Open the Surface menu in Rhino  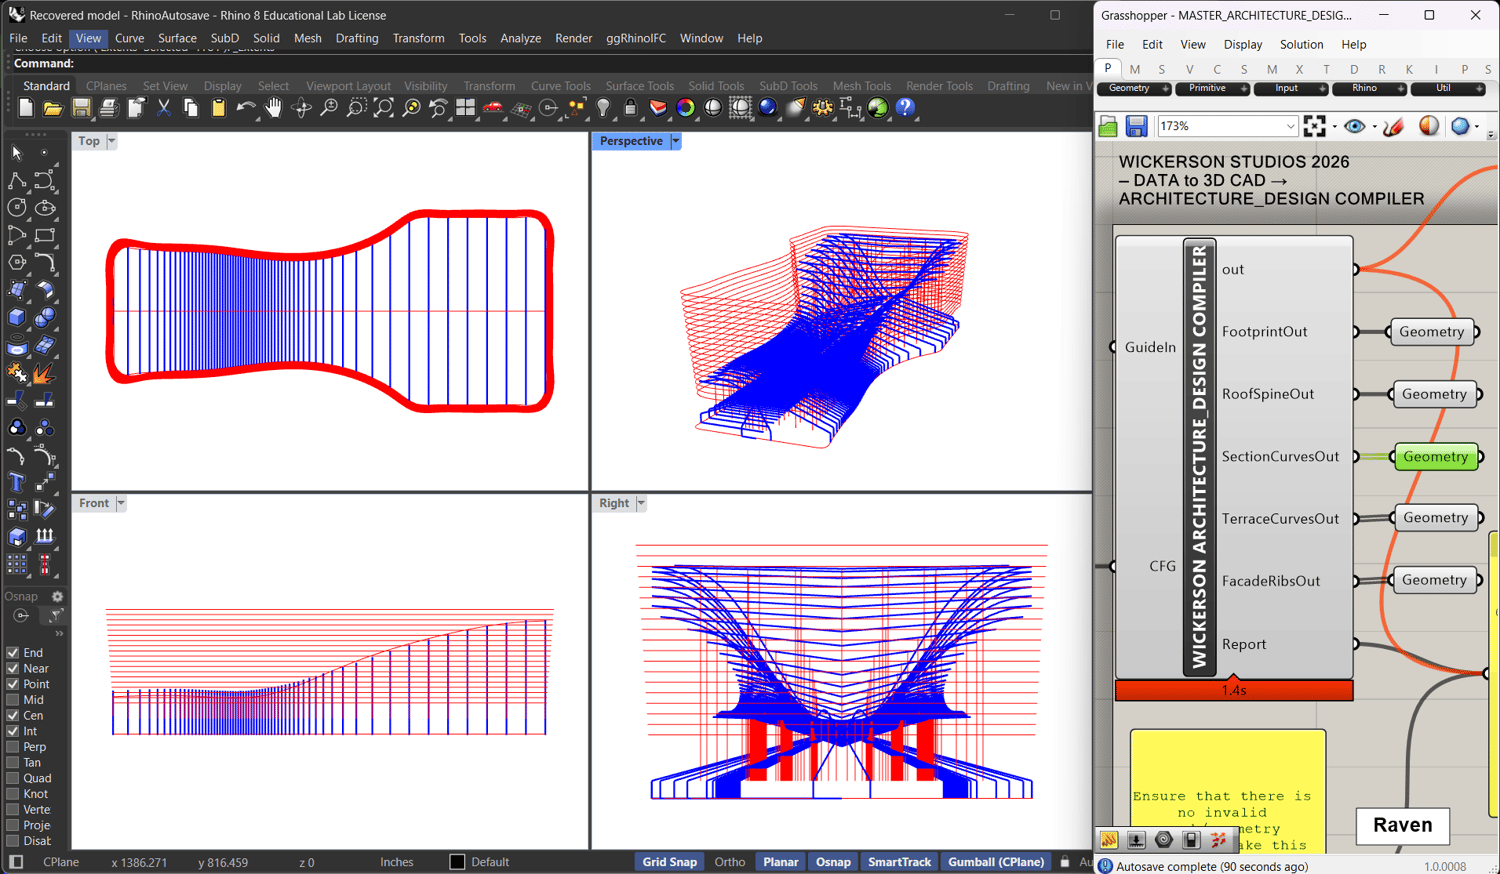pos(177,38)
